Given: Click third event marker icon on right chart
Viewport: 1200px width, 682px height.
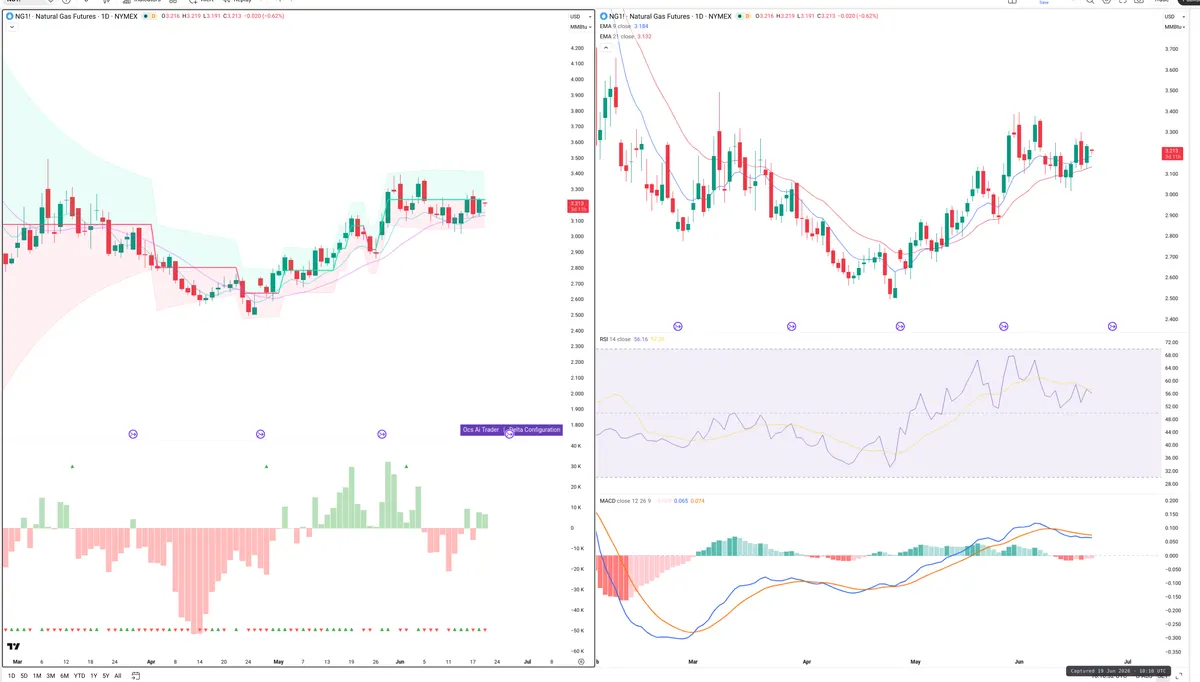Looking at the screenshot, I should (900, 326).
